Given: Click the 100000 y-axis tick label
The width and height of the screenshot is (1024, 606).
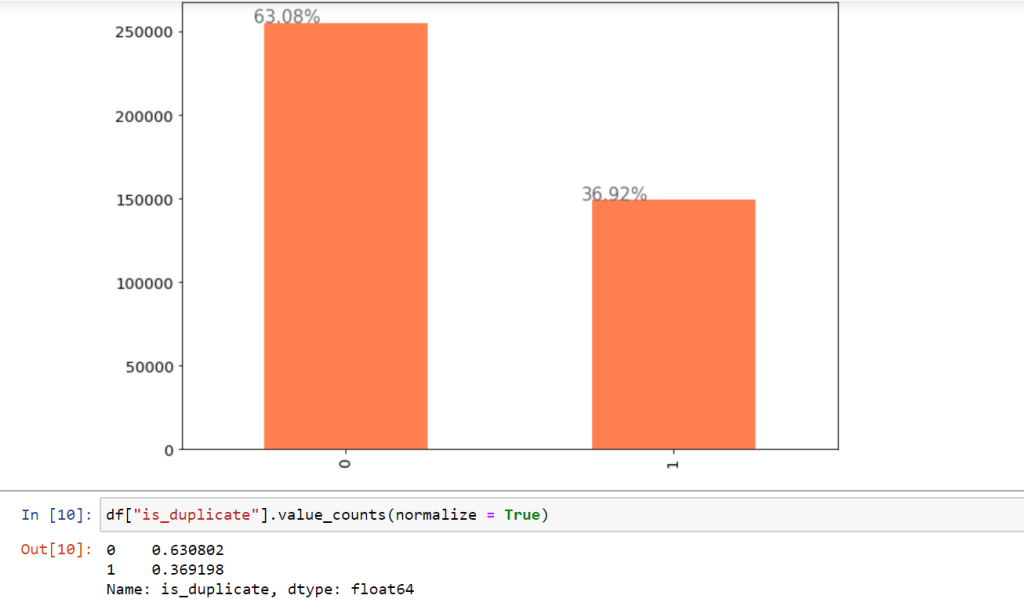Looking at the screenshot, I should [142, 283].
